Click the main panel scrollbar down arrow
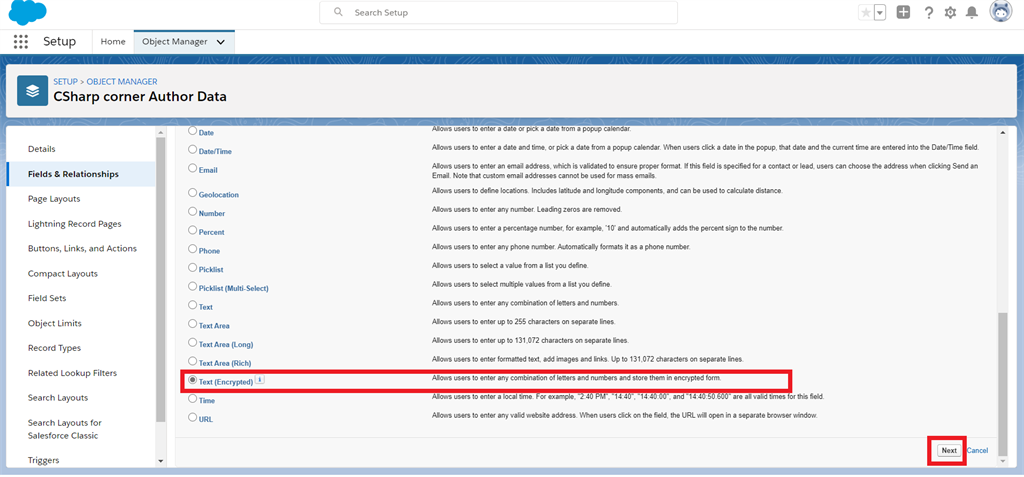Screen dimensions: 1024x477 (x=1004, y=461)
